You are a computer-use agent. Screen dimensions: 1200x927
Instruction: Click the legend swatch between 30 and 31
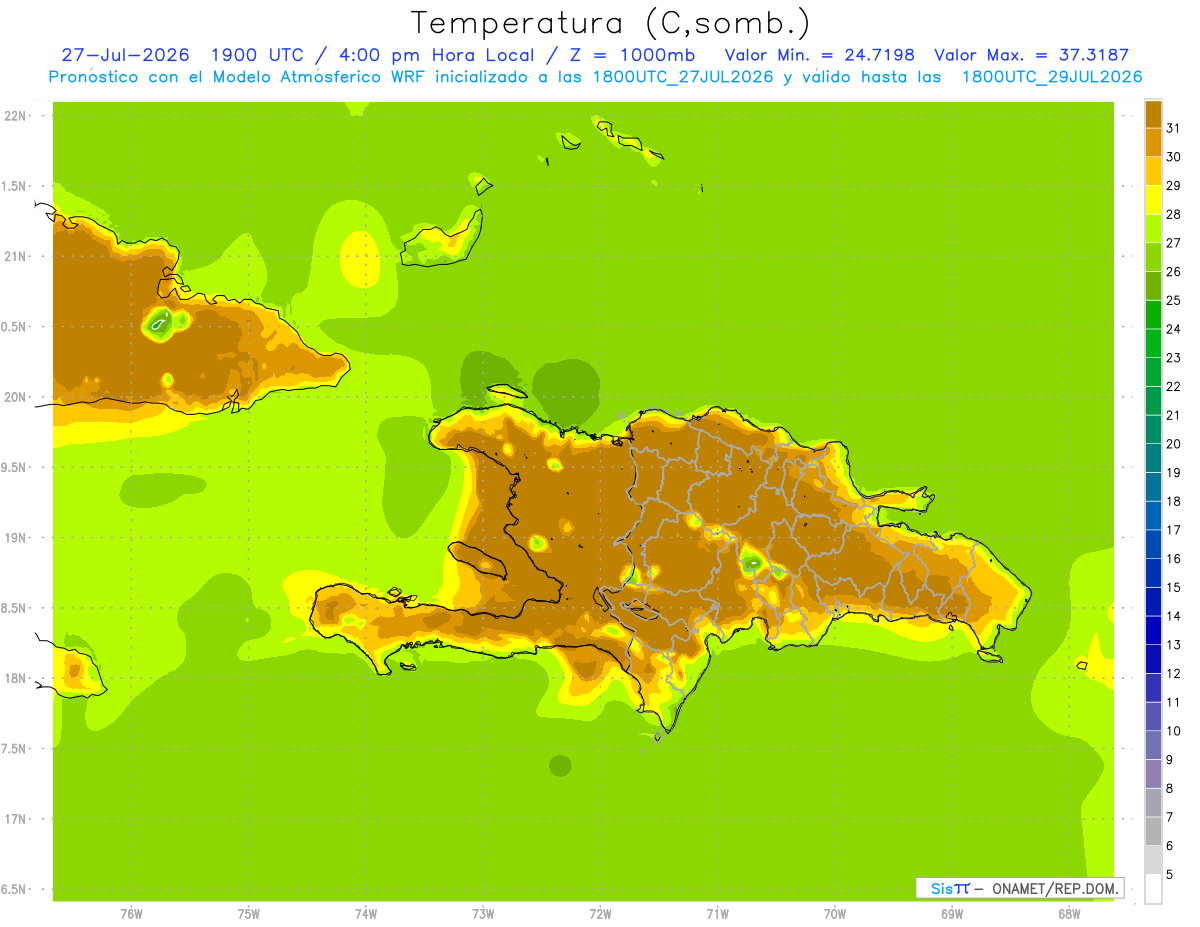[1153, 142]
